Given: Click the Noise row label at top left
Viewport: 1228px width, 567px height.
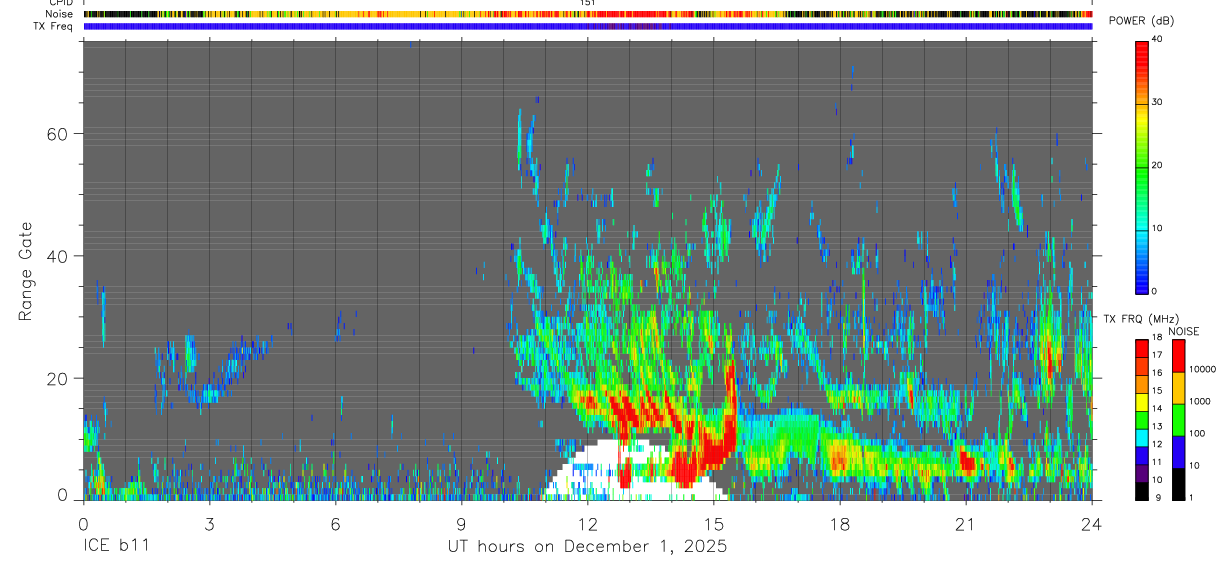Looking at the screenshot, I should [60, 14].
